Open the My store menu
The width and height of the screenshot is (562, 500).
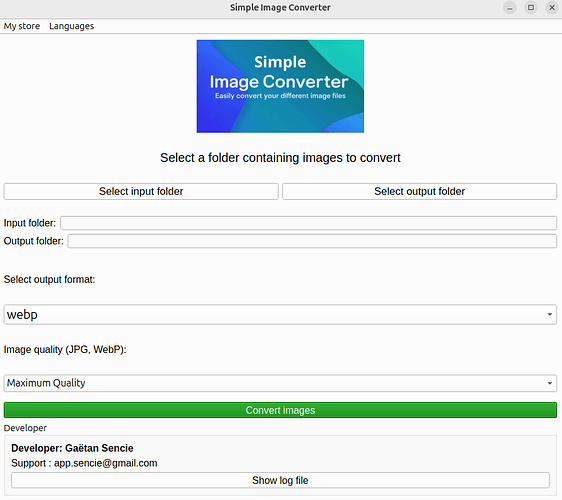[22, 26]
